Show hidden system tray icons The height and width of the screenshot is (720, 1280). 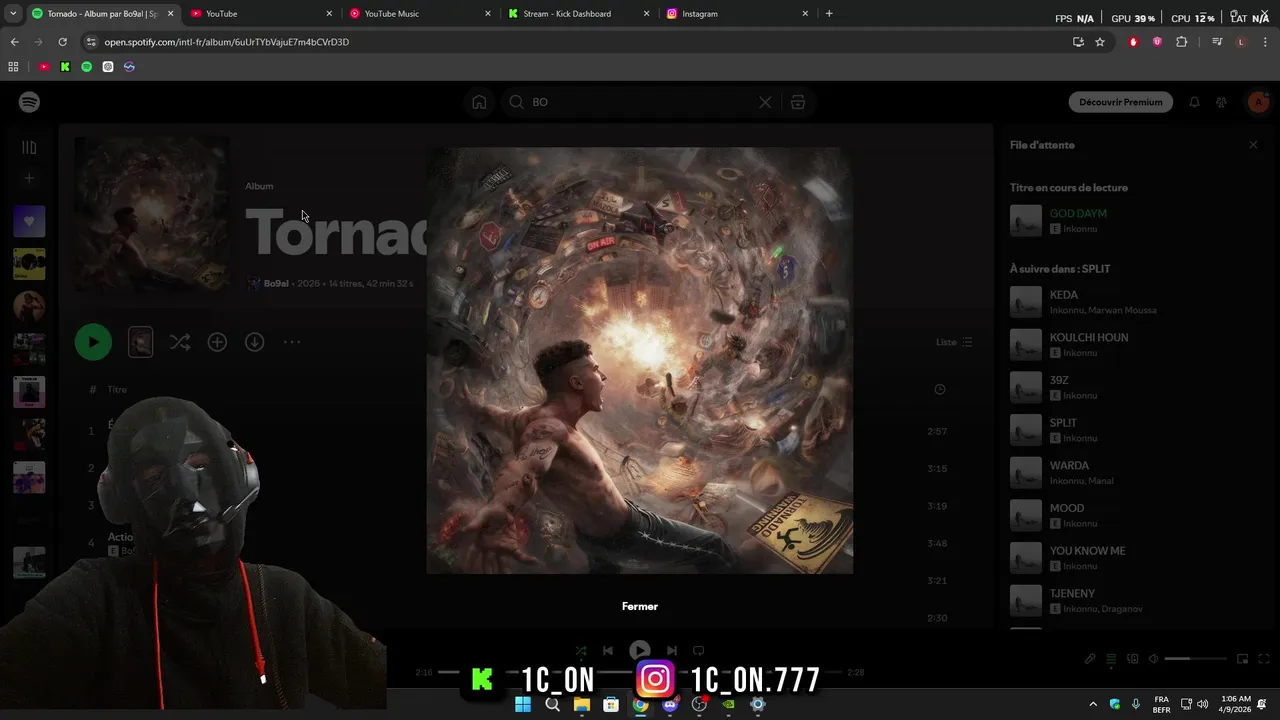[1092, 704]
